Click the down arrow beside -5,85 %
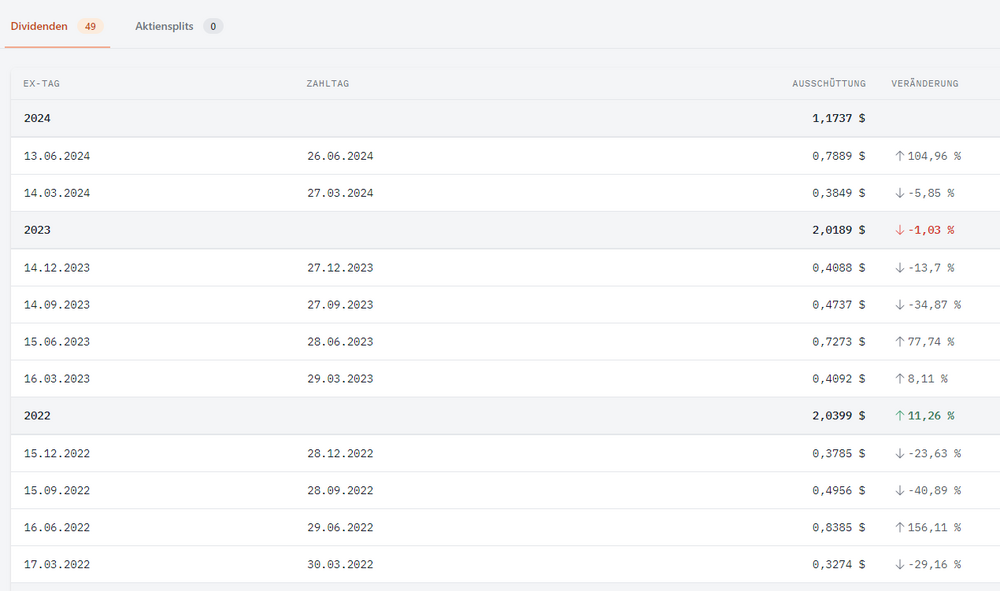The height and width of the screenshot is (591, 1000). pos(900,193)
